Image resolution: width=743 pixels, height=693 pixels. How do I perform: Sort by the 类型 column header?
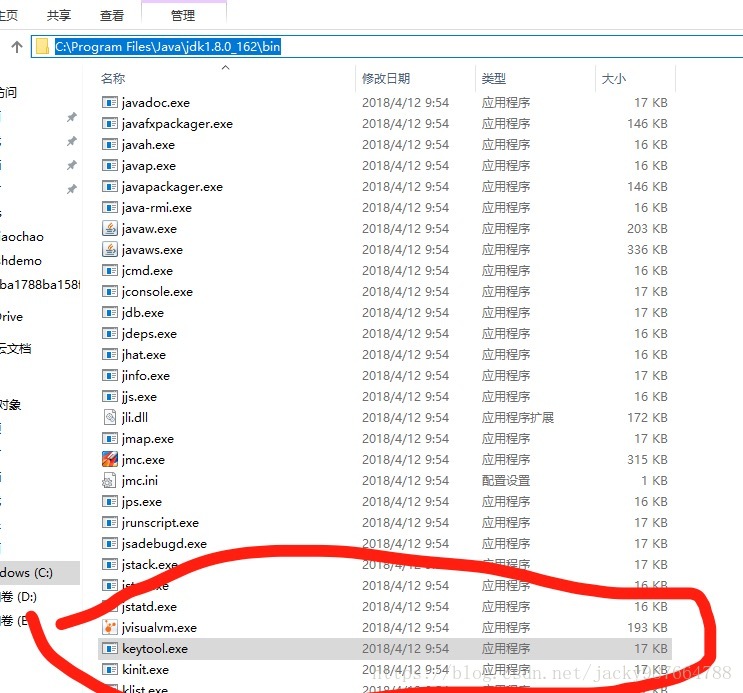point(494,78)
